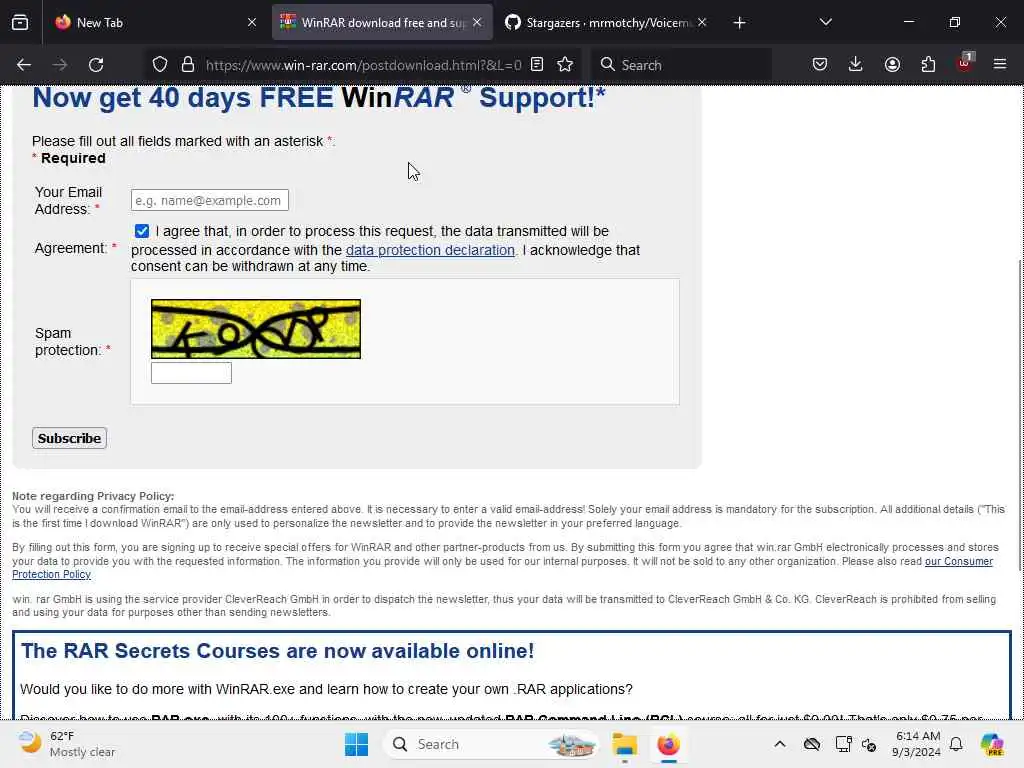
Task: Uncheck the agreement checkbox
Action: 142,231
